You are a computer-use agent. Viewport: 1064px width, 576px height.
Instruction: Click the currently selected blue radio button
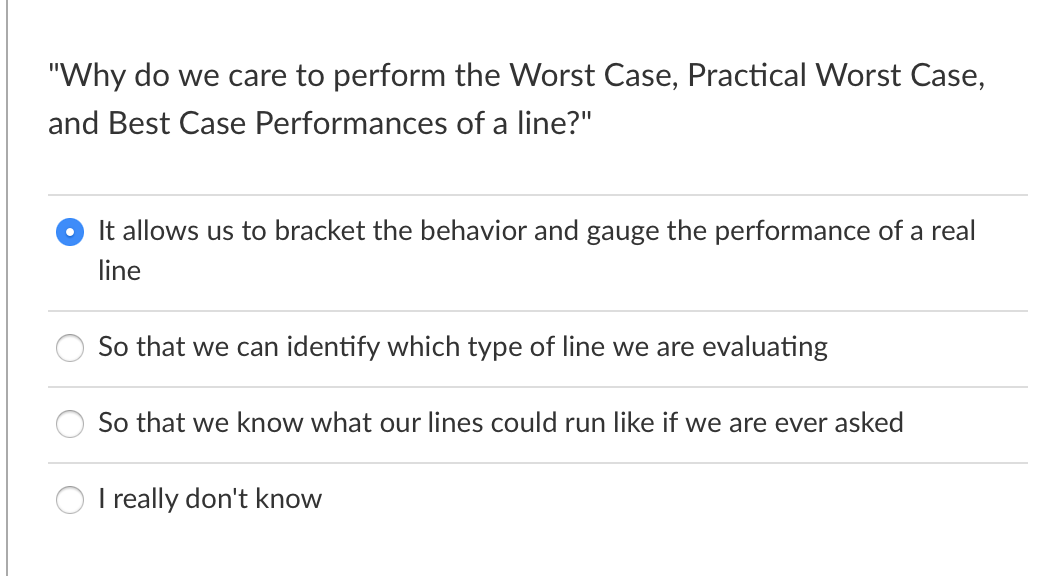[x=70, y=231]
